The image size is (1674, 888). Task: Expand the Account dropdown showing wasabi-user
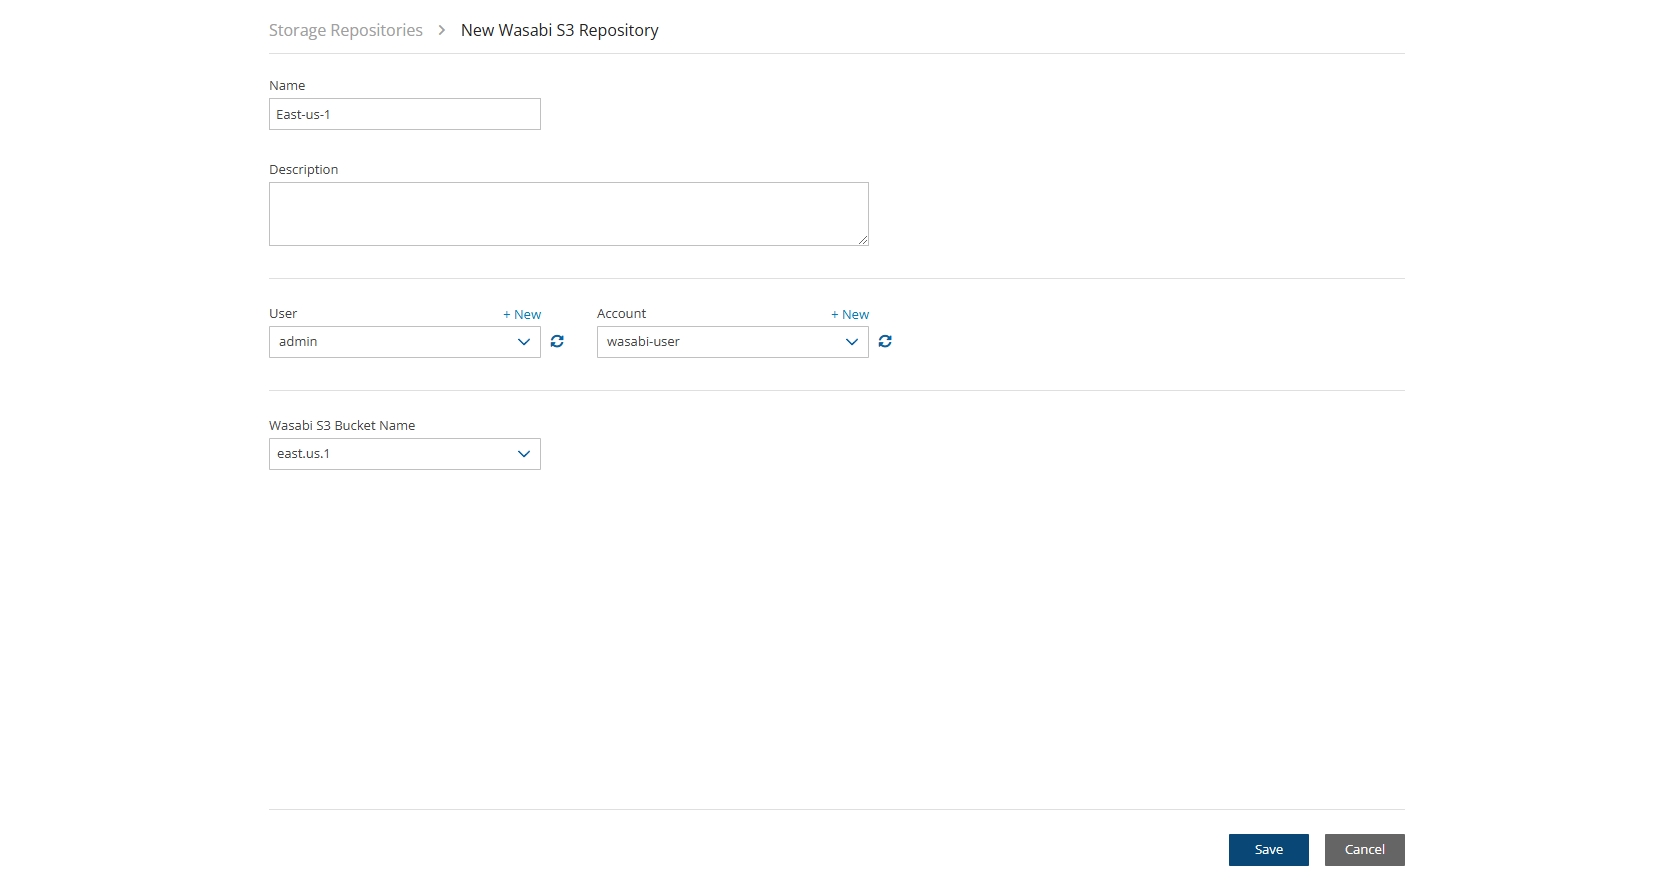tap(732, 342)
